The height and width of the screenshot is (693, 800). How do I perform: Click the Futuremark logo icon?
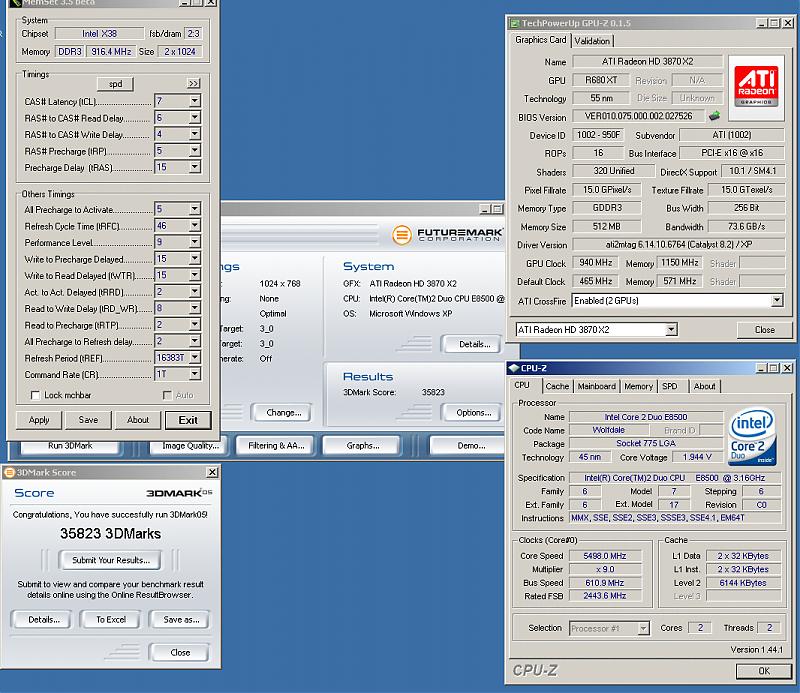tap(402, 235)
